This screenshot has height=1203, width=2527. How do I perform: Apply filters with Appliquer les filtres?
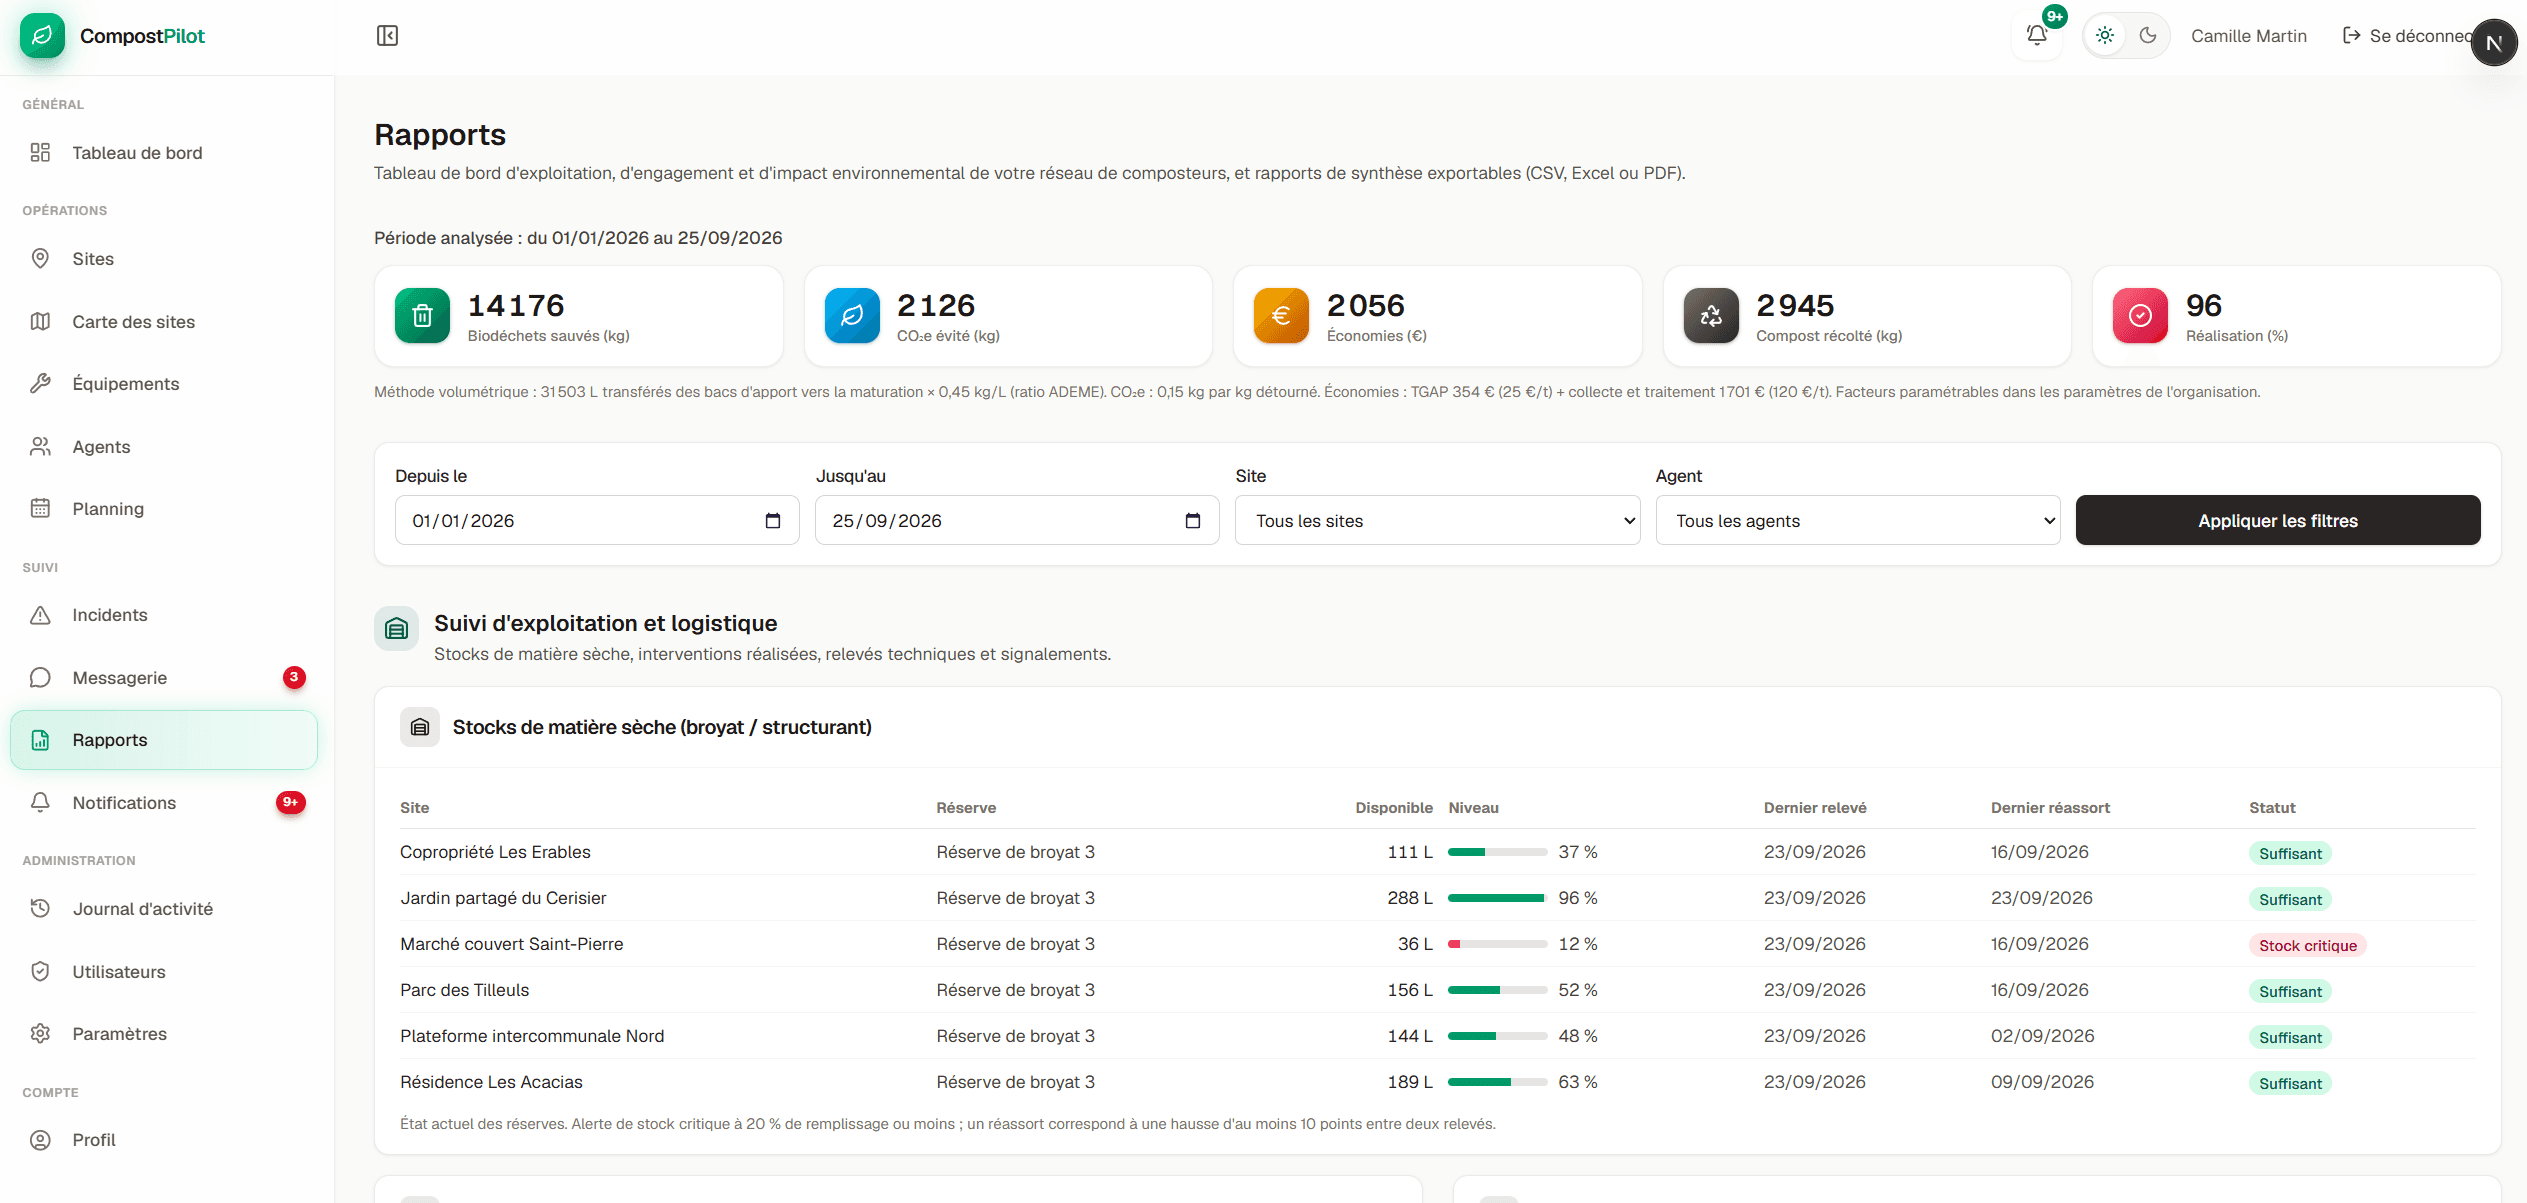pos(2278,521)
